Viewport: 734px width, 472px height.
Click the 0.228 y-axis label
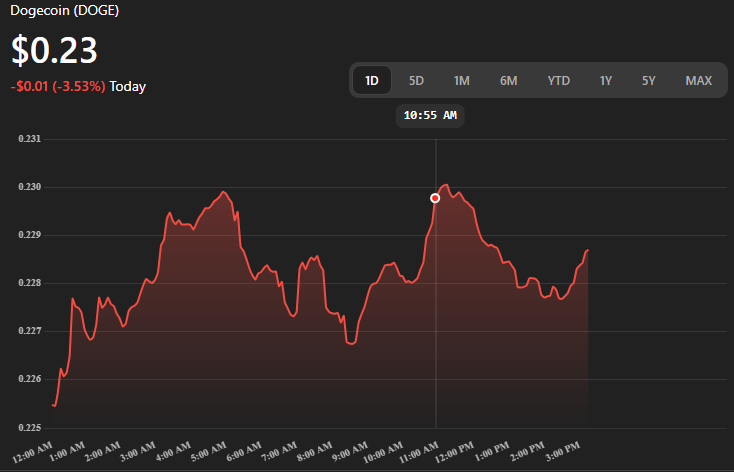pyautogui.click(x=29, y=283)
